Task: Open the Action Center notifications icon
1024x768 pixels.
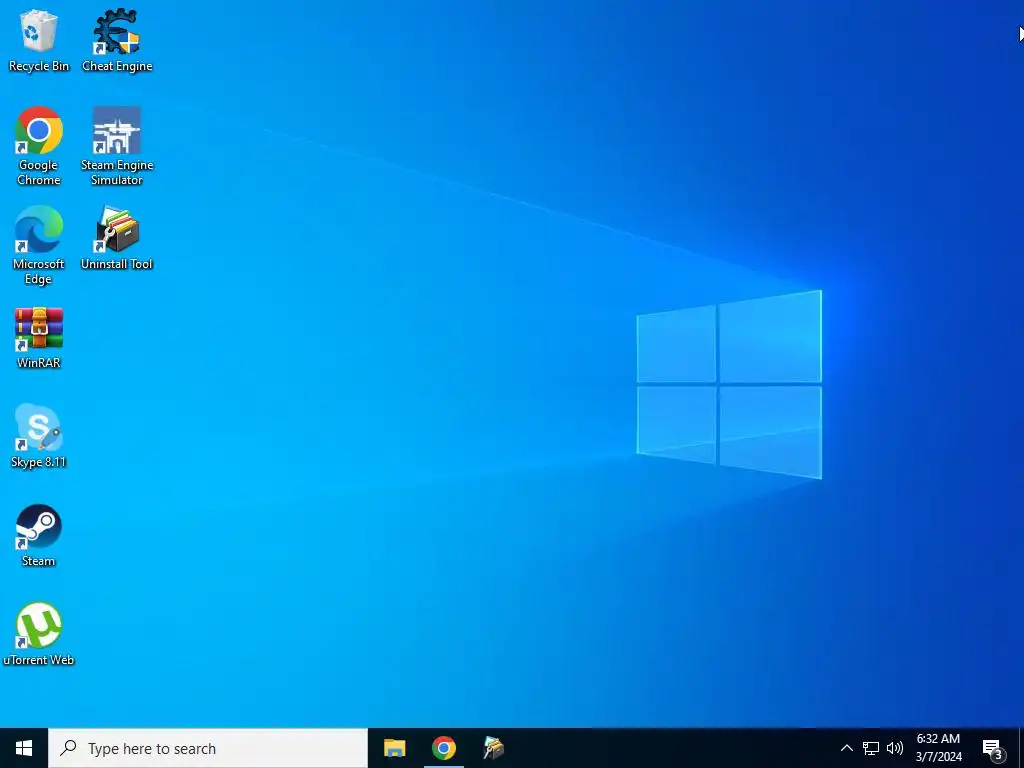Action: (993, 748)
